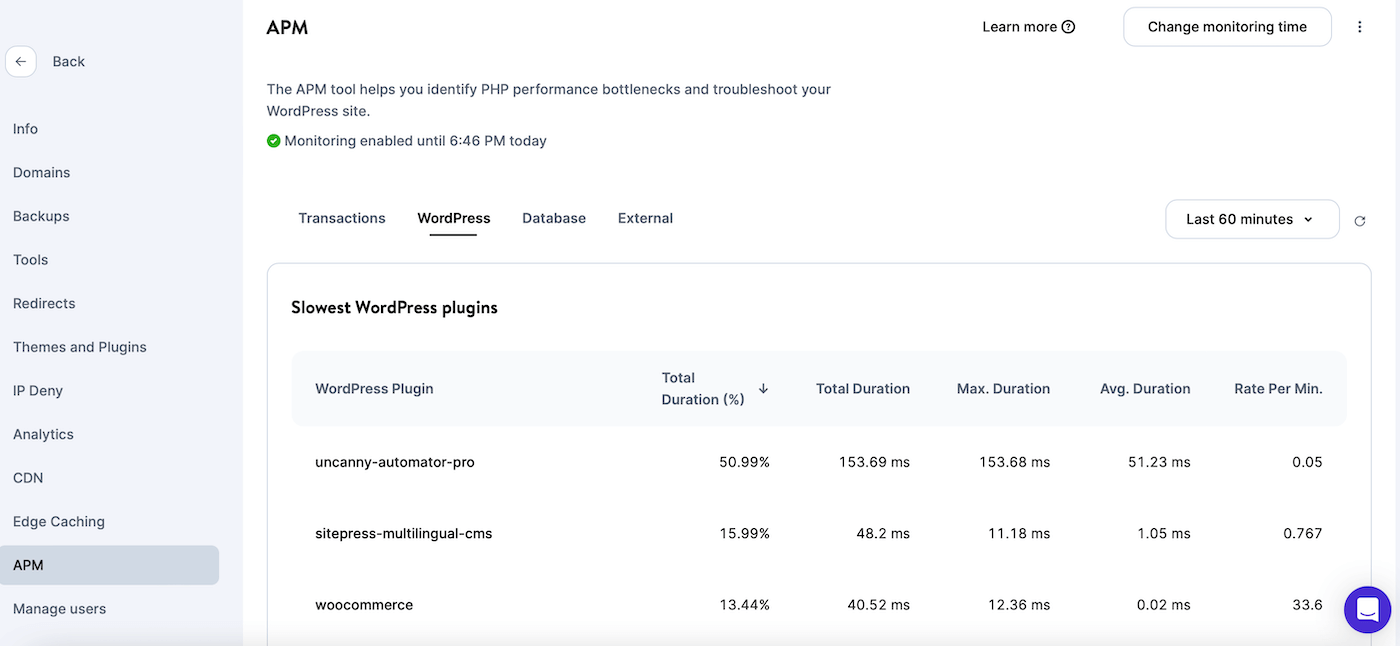This screenshot has height=646, width=1400.
Task: Expand the Last 60 minutes dropdown
Action: [1251, 219]
